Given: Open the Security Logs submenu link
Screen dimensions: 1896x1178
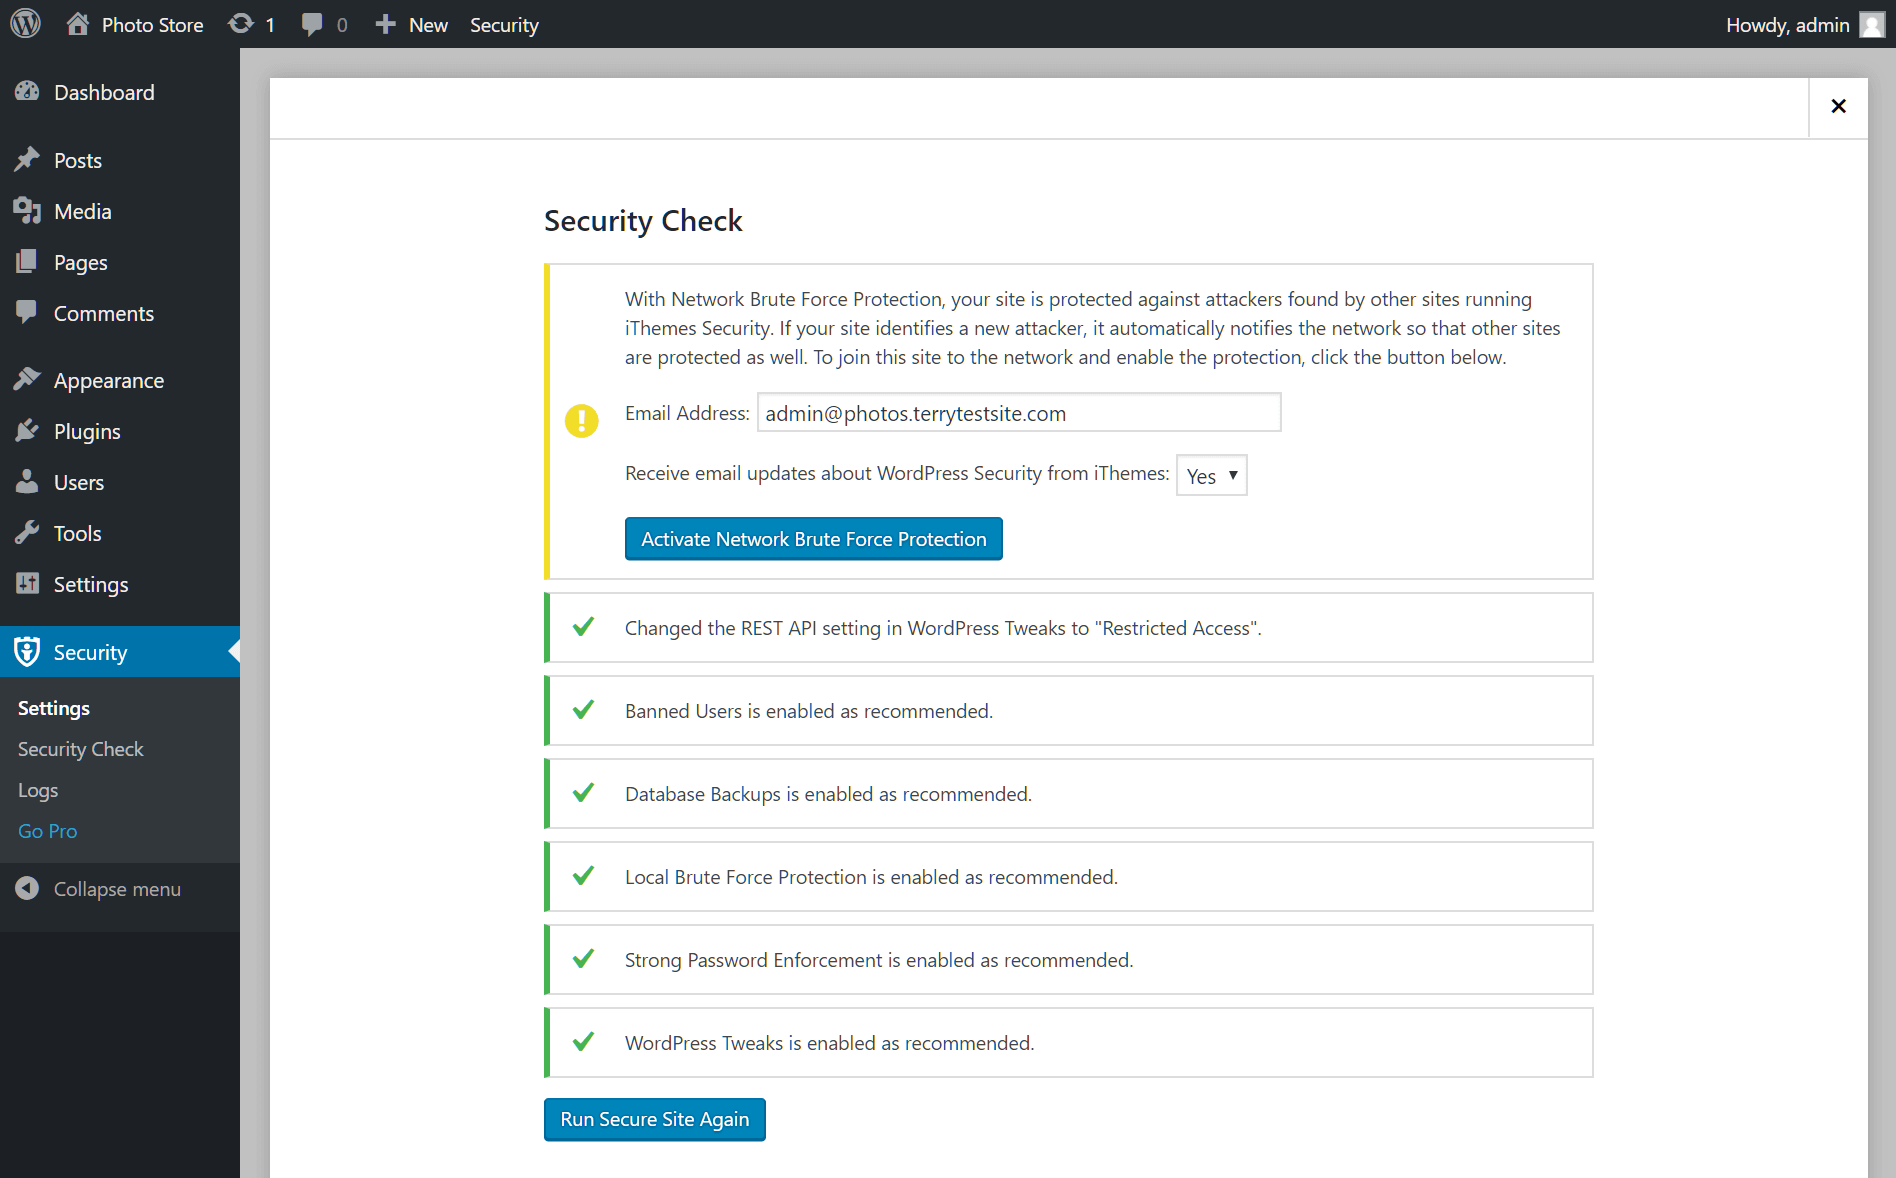Looking at the screenshot, I should (x=38, y=790).
